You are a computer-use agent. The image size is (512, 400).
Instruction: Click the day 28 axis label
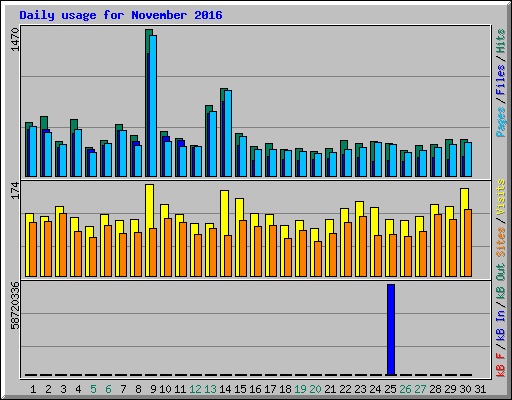point(435,389)
